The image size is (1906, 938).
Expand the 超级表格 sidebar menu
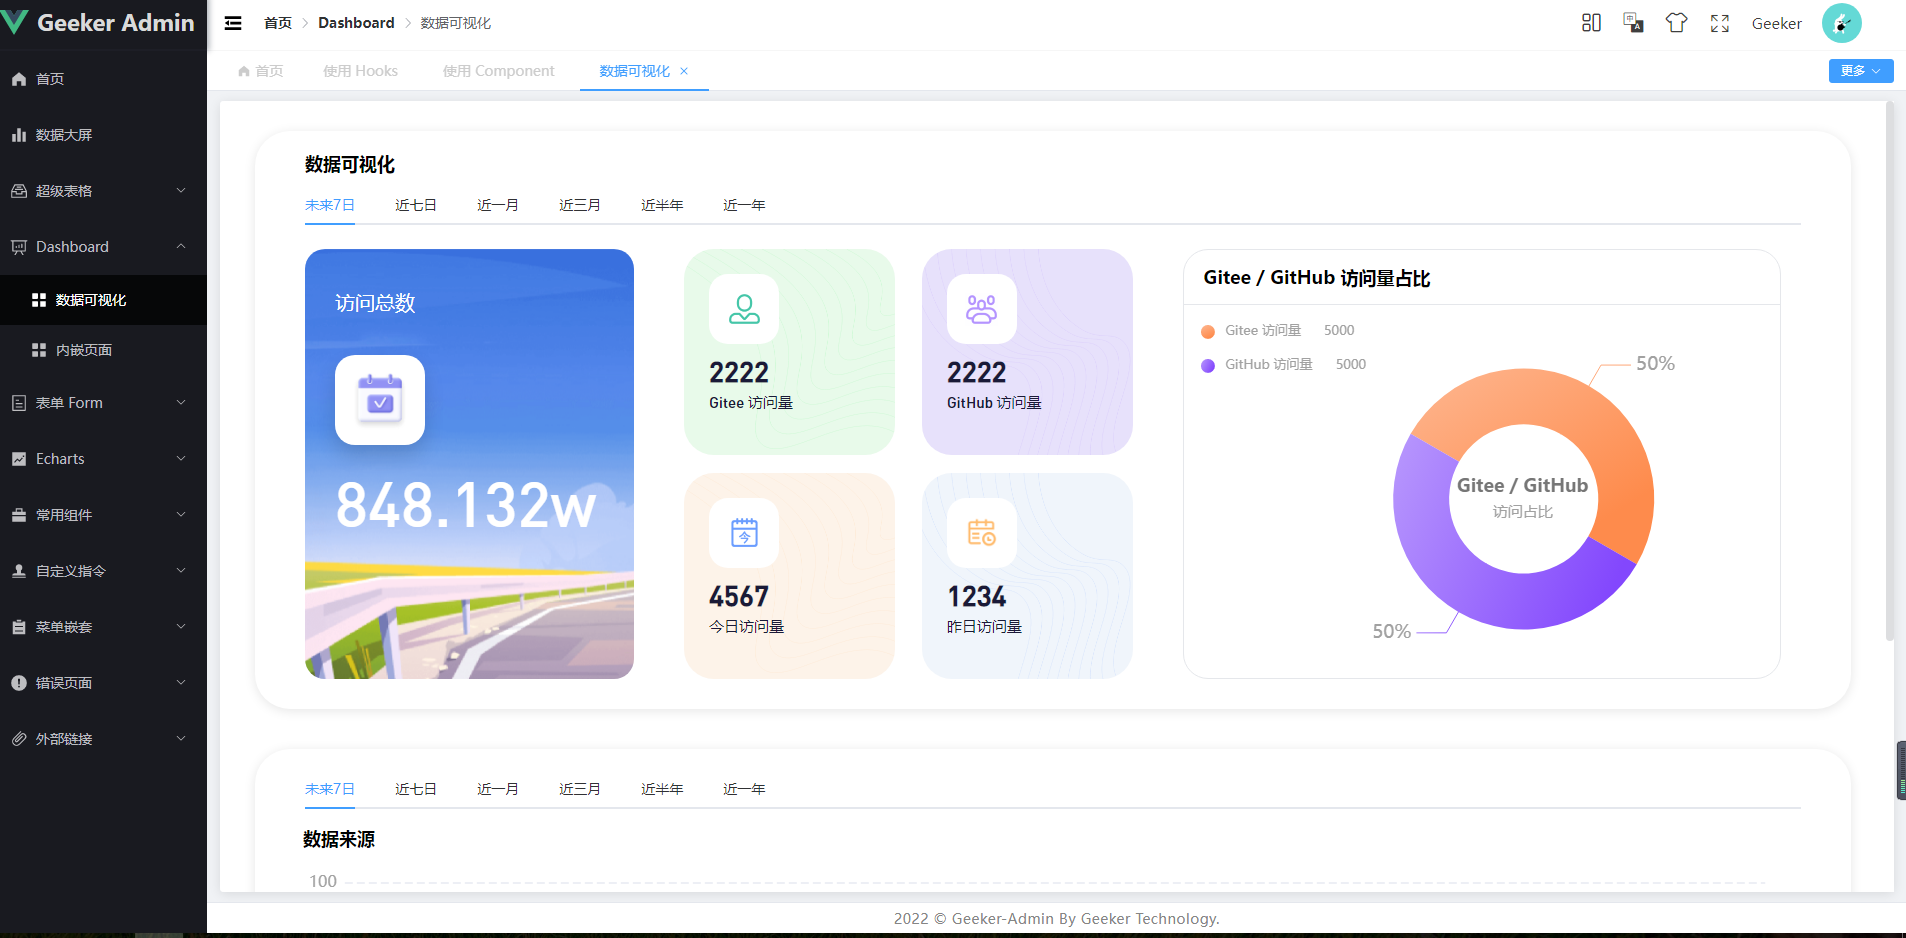pyautogui.click(x=100, y=191)
